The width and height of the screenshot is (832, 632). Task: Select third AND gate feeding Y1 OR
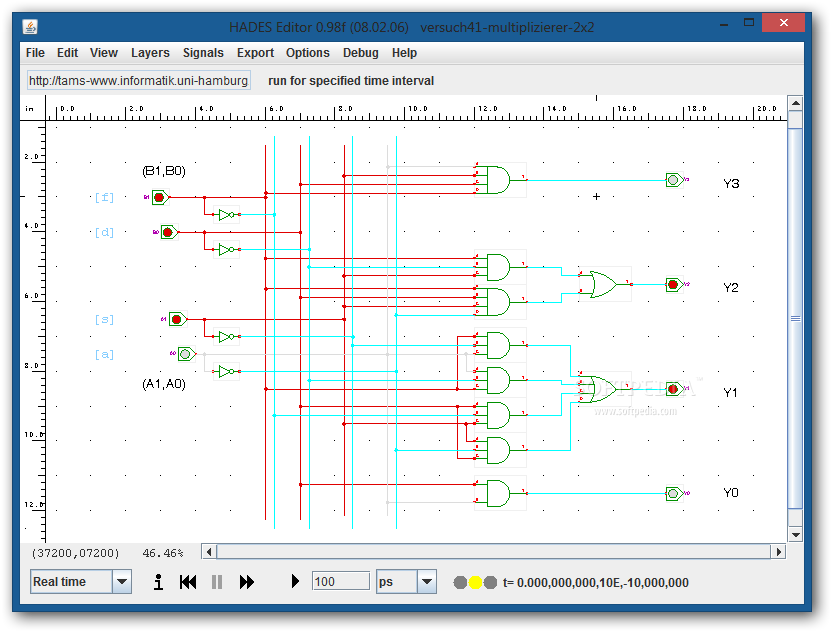tap(499, 415)
